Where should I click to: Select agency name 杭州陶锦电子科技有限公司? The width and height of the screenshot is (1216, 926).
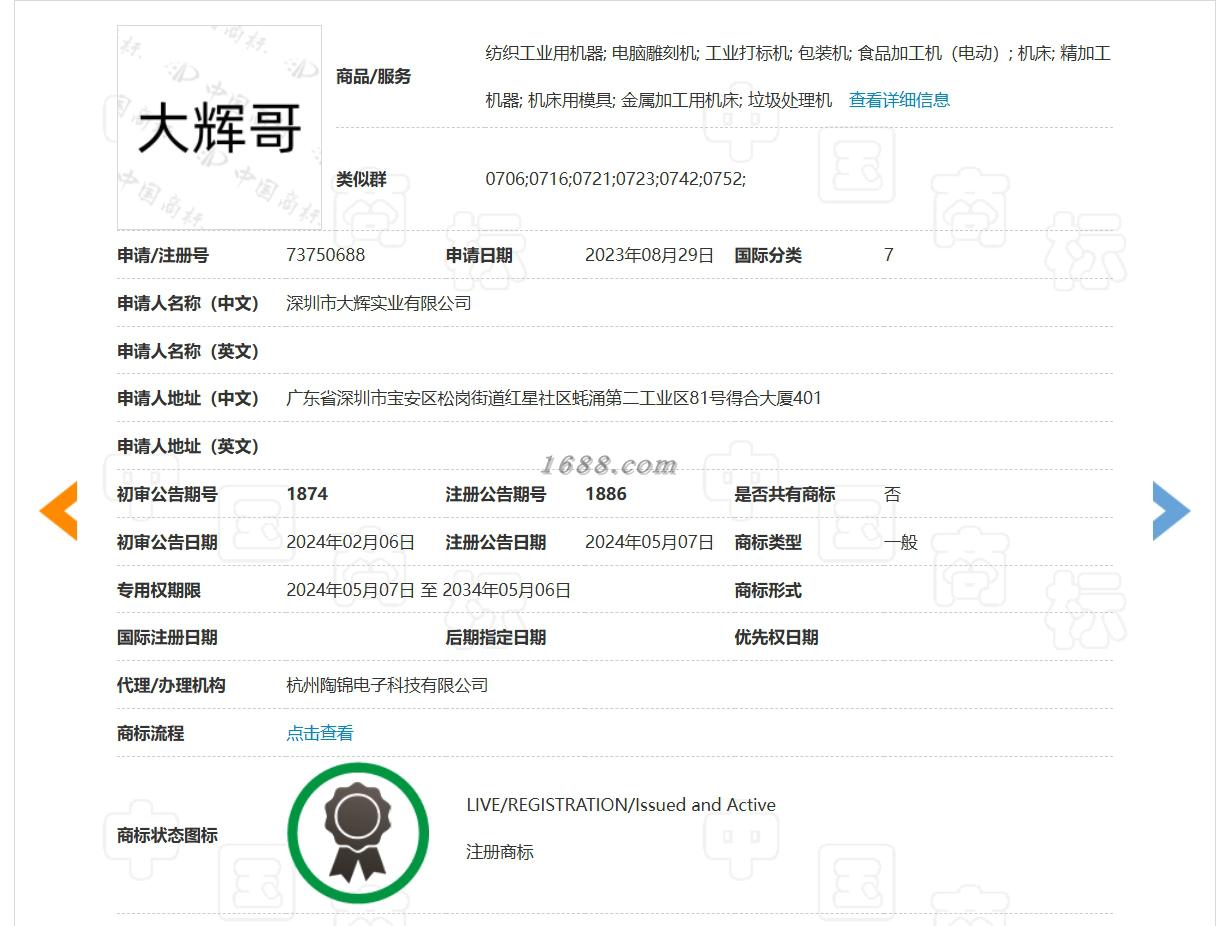[387, 685]
